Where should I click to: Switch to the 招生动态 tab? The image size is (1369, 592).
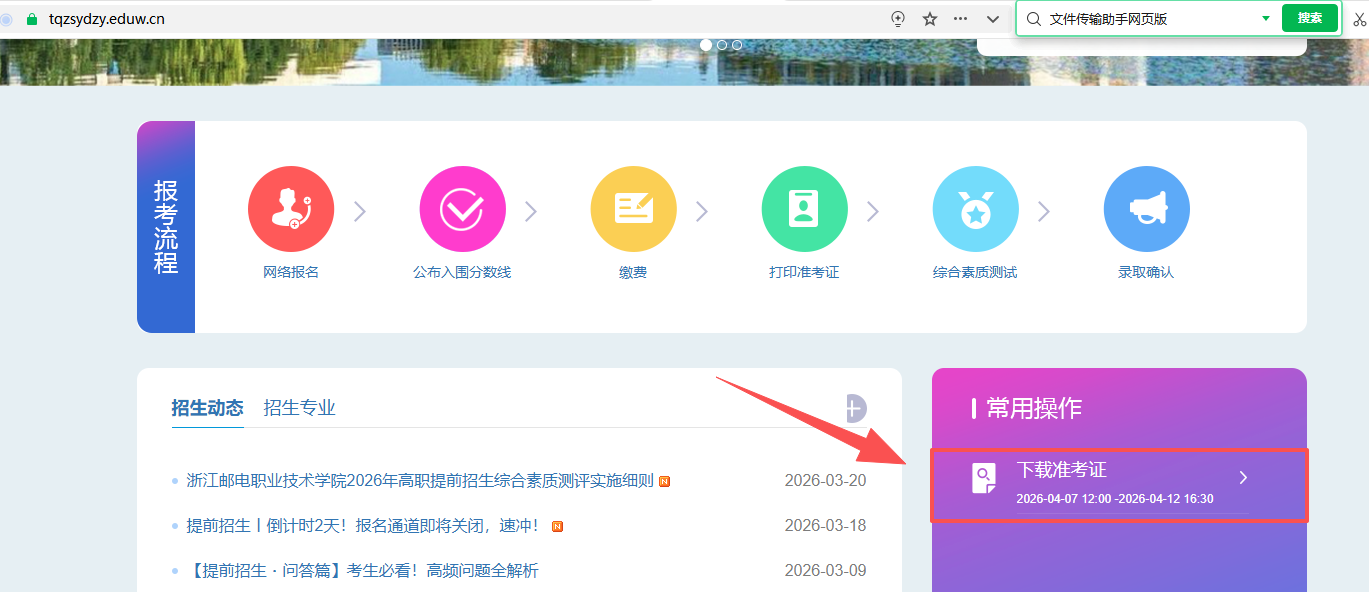pos(207,408)
